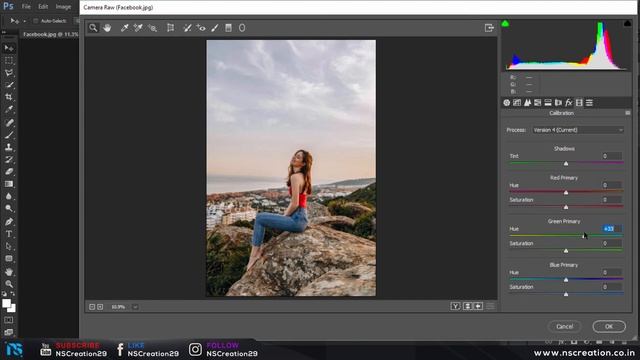This screenshot has width=640, height=360.
Task: Open Photoshop Image menu
Action: point(63,7)
